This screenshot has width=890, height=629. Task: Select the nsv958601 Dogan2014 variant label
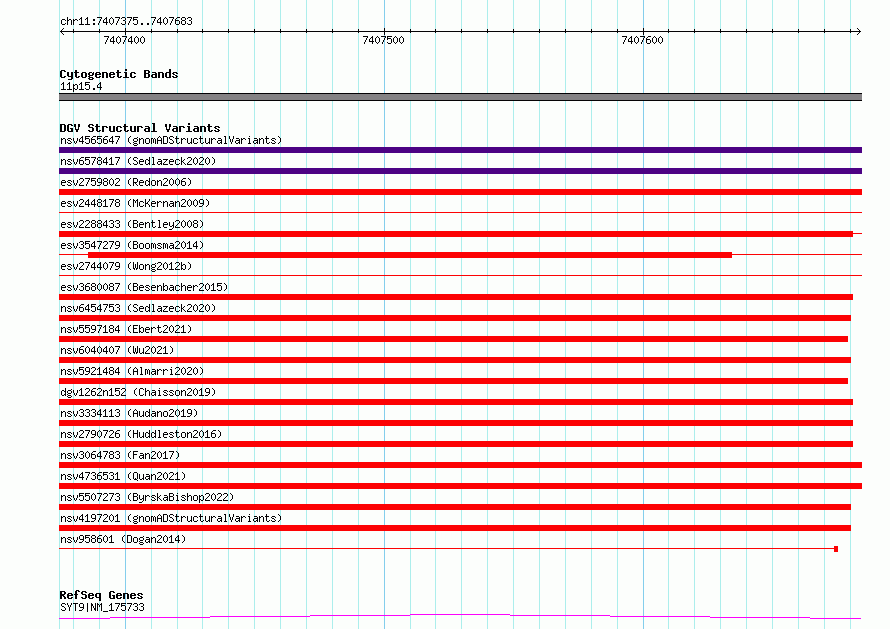click(123, 539)
